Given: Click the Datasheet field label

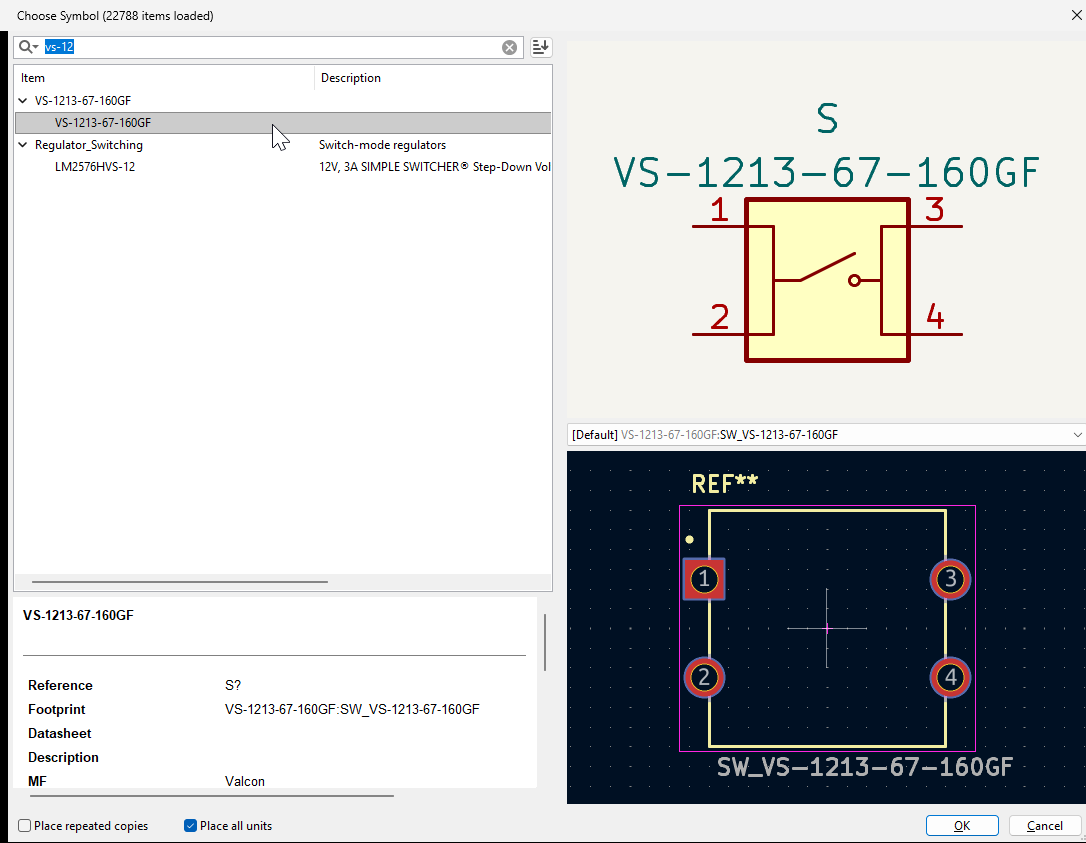Looking at the screenshot, I should click(x=60, y=734).
